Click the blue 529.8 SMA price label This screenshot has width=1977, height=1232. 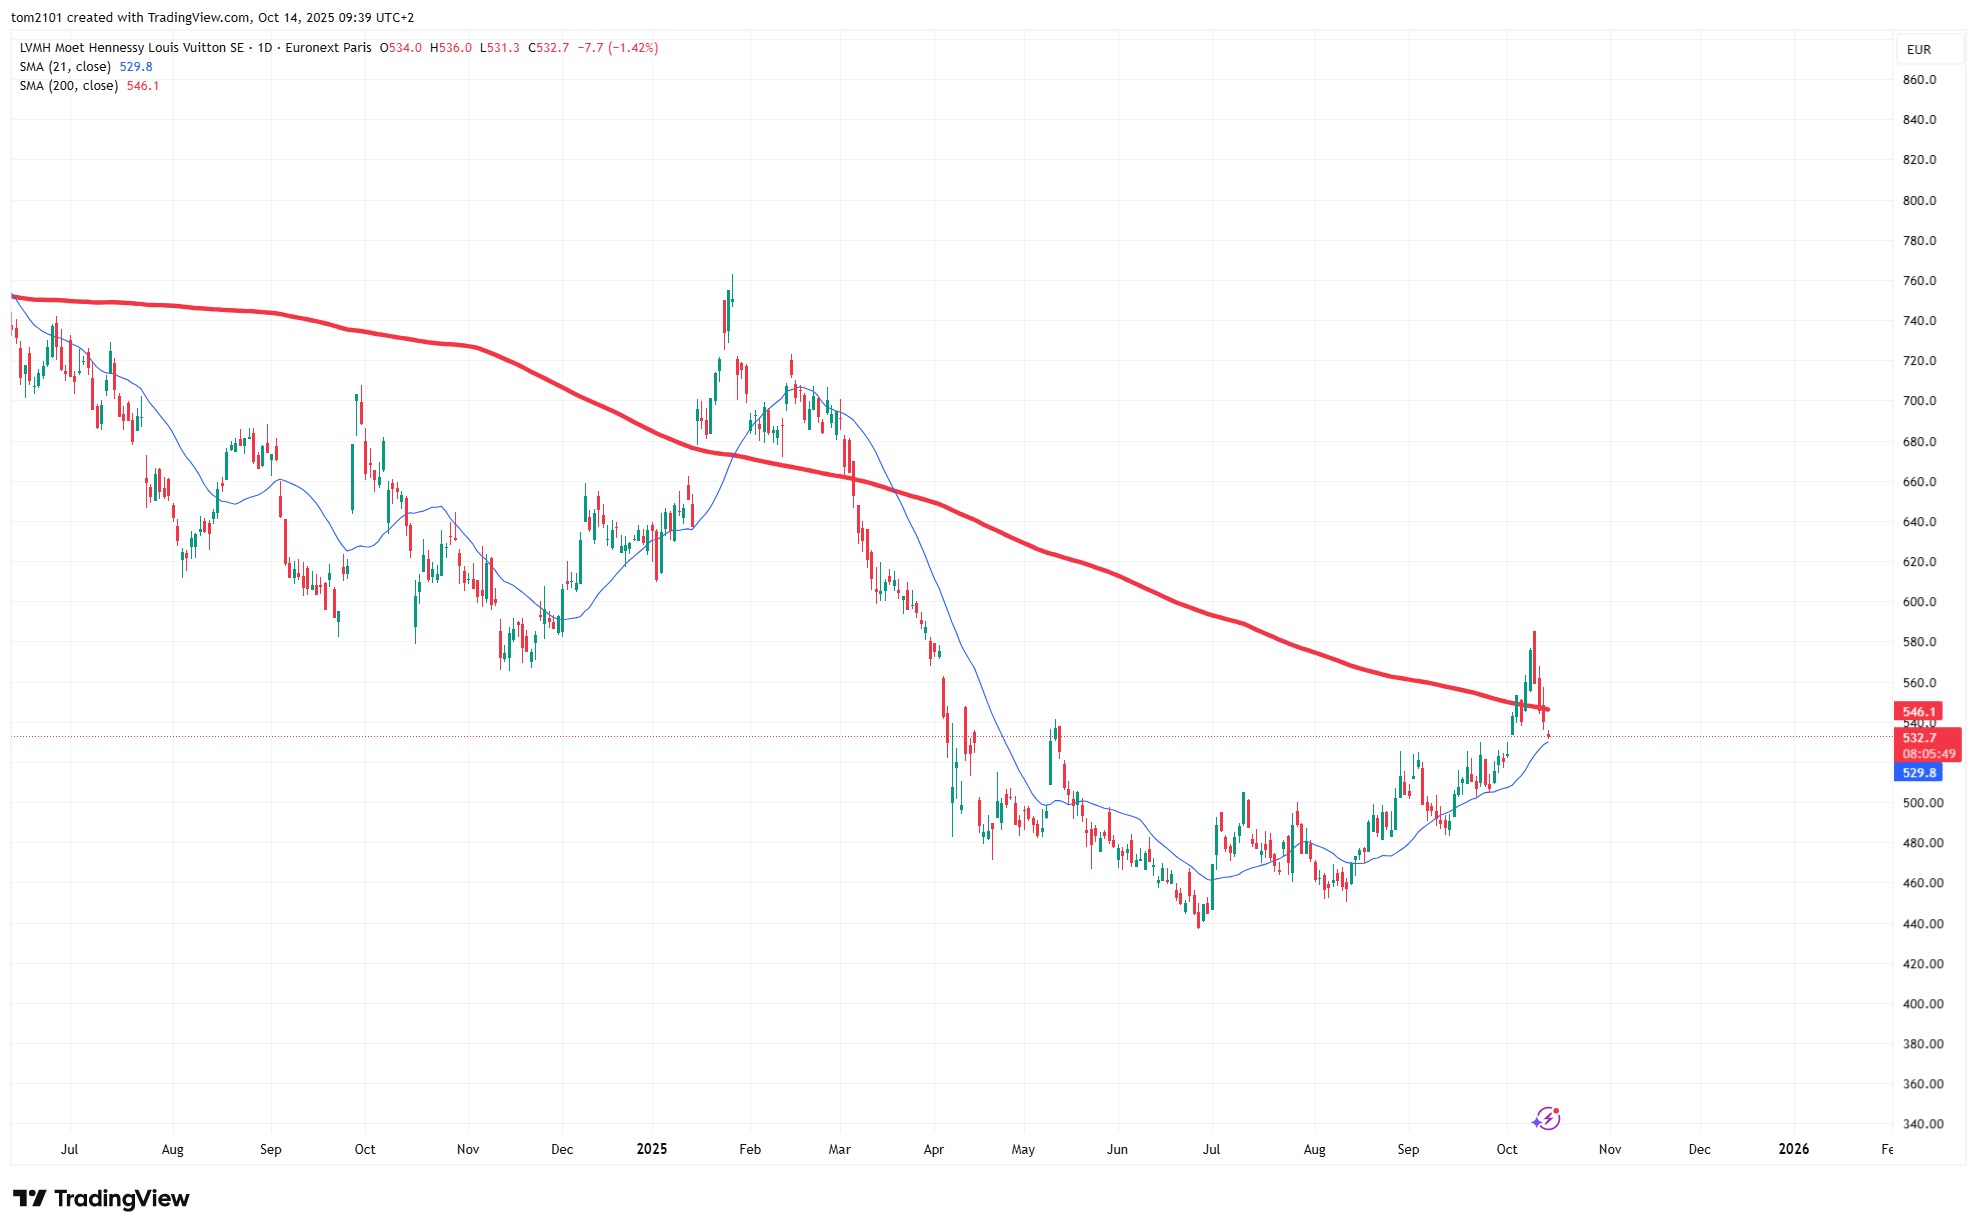(x=1918, y=773)
